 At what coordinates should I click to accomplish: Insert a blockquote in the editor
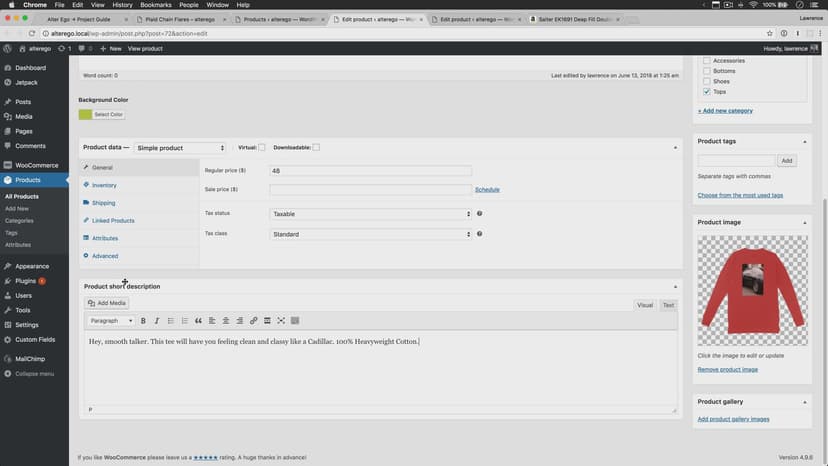pos(198,321)
